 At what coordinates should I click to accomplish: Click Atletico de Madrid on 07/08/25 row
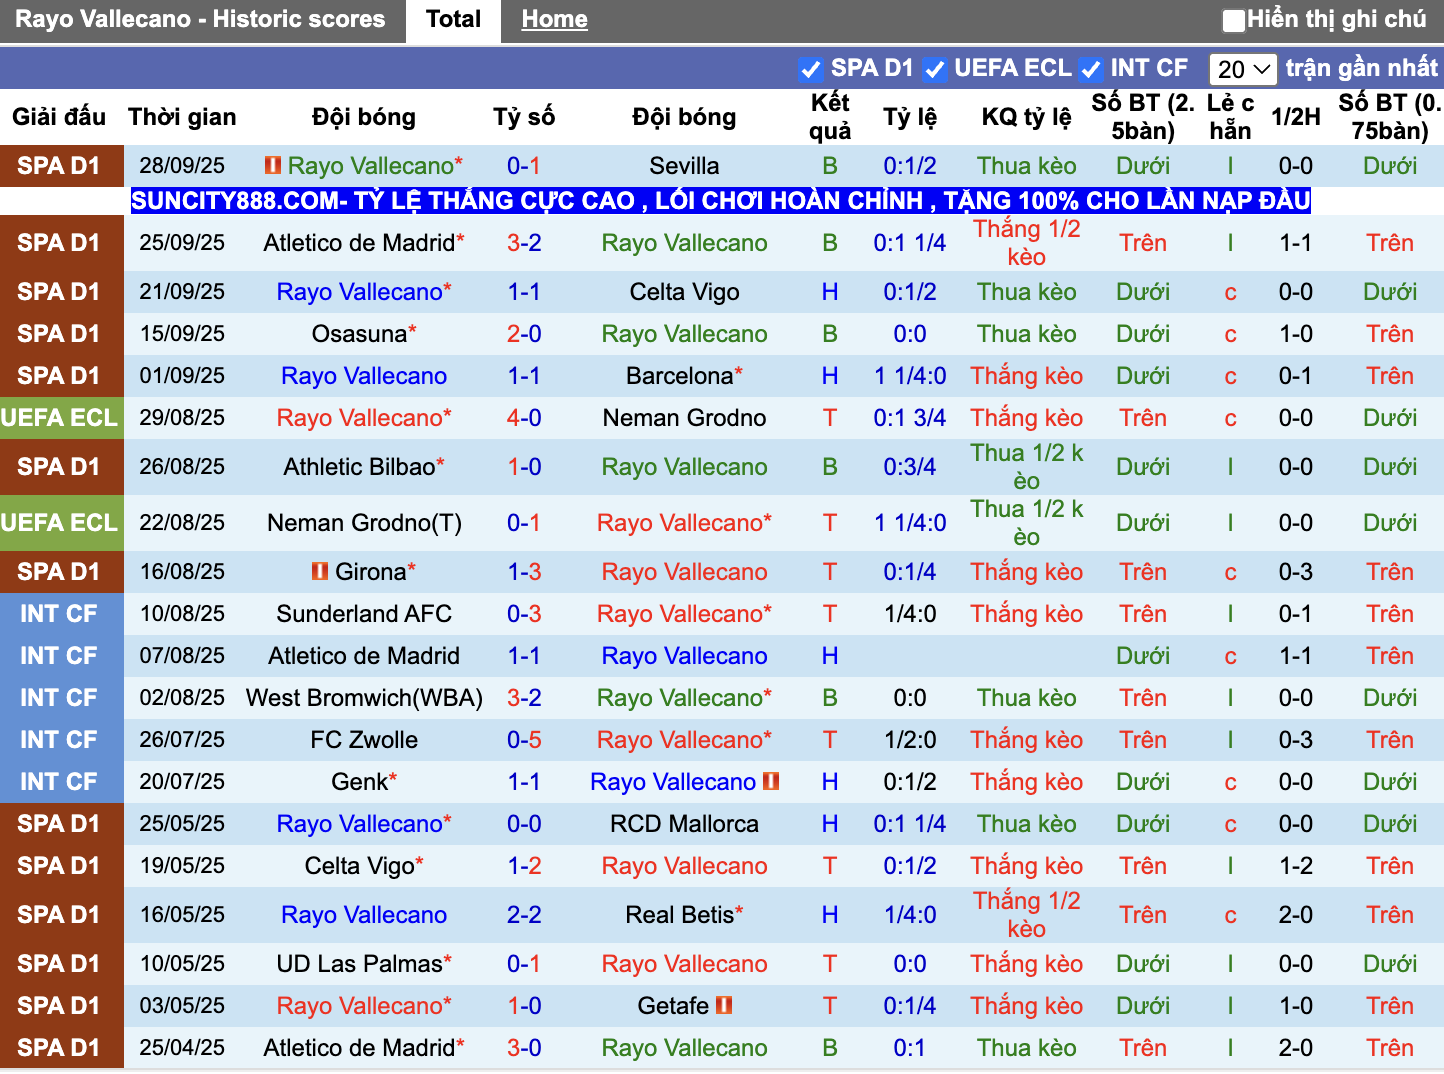[x=364, y=656]
